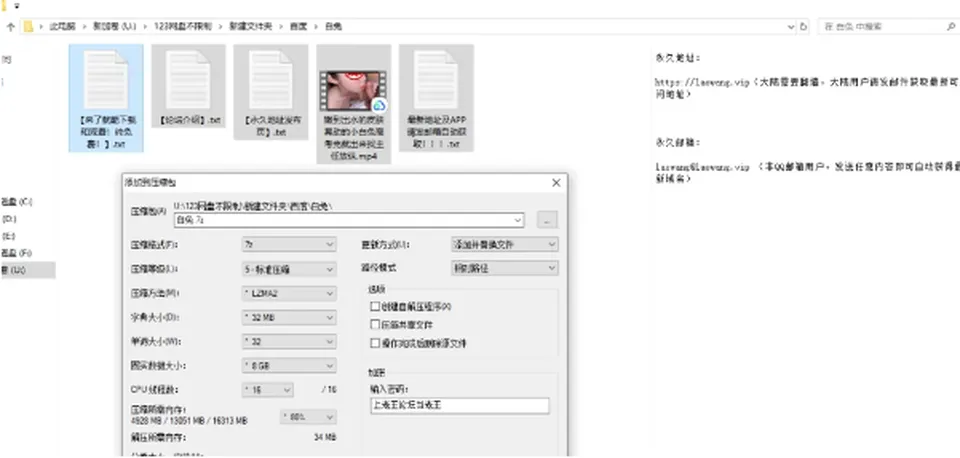Open update mode dropdown 添加并替换文件
This screenshot has height=458, width=960.
[x=504, y=244]
